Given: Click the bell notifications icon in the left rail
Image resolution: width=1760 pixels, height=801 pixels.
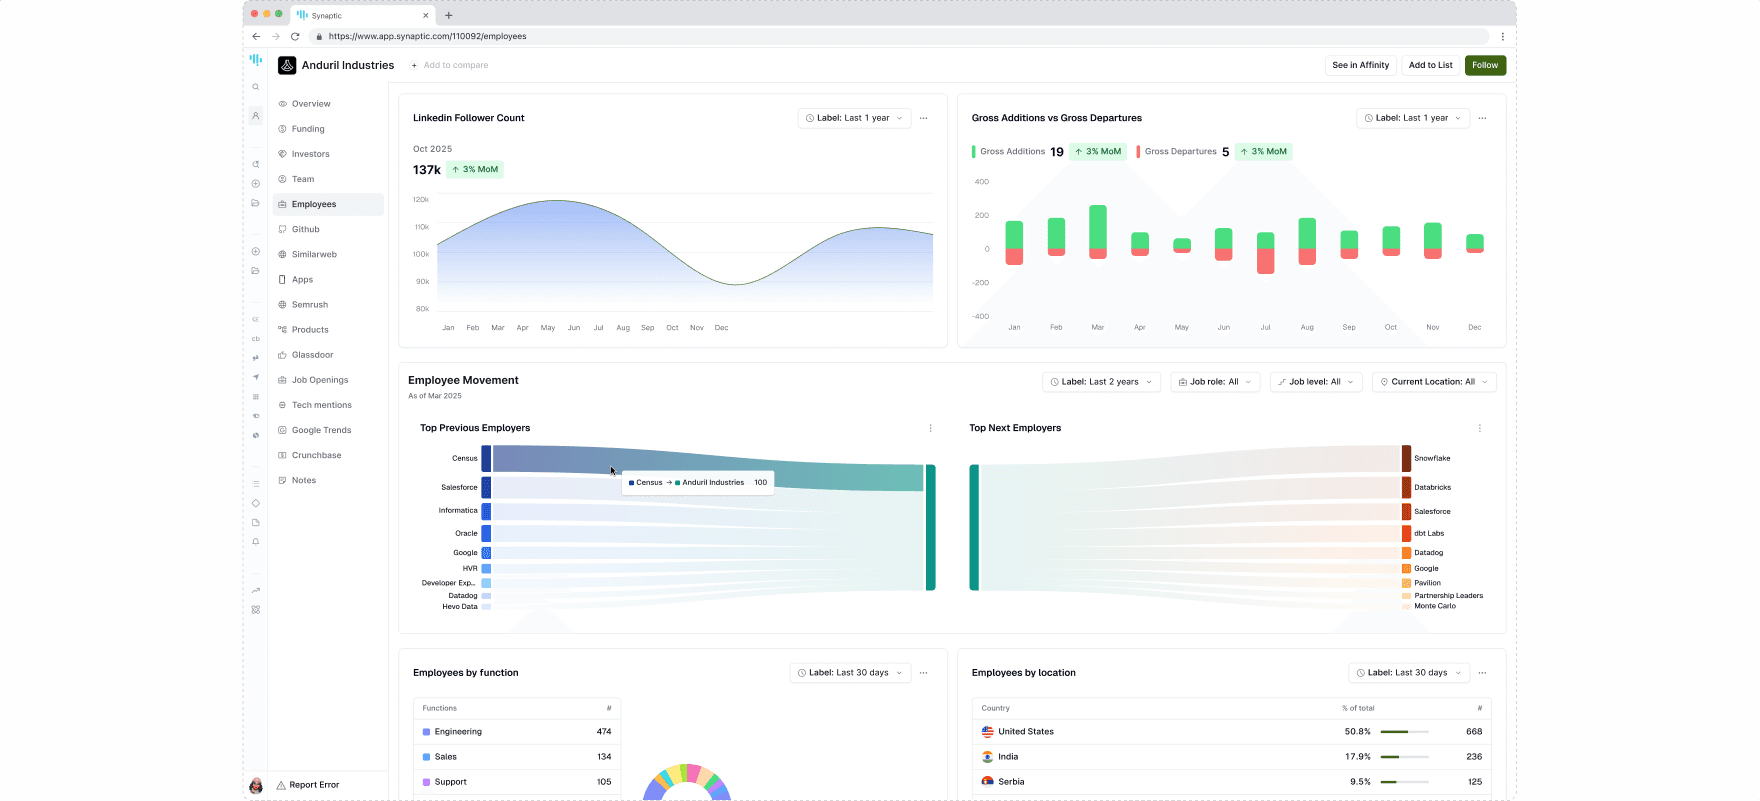Looking at the screenshot, I should click(256, 542).
